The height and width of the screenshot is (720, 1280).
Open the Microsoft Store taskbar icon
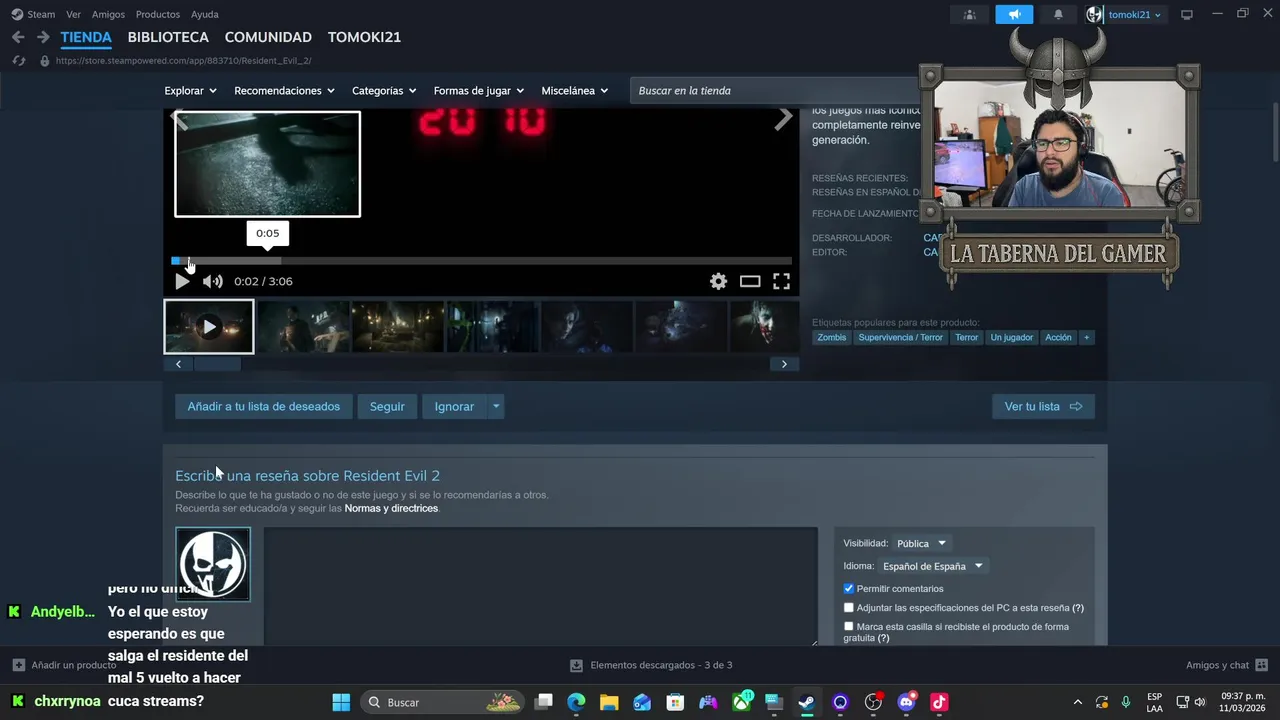coord(675,702)
